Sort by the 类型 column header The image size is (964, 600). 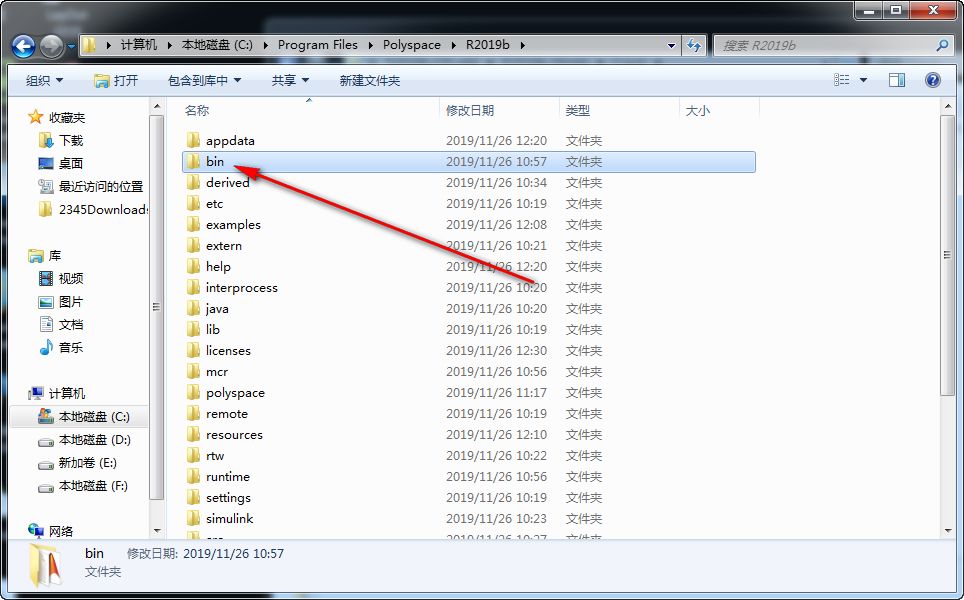tap(578, 111)
